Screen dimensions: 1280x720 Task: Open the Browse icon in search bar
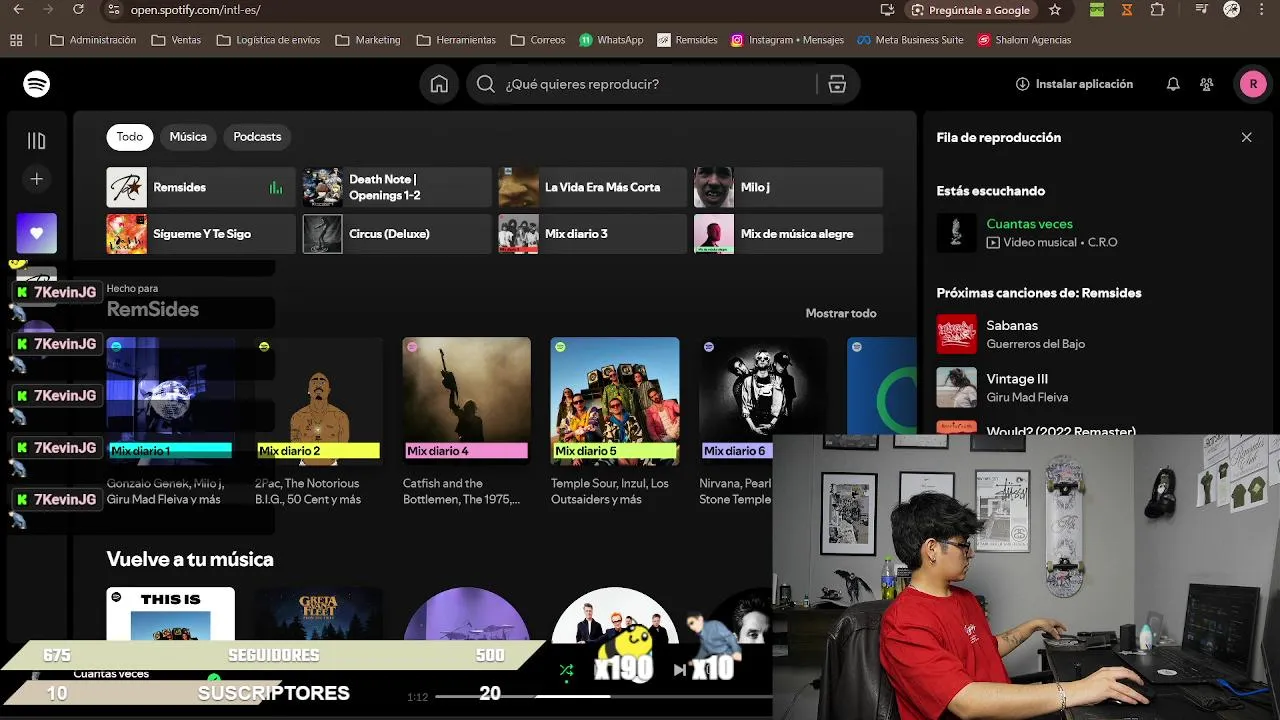coord(837,84)
